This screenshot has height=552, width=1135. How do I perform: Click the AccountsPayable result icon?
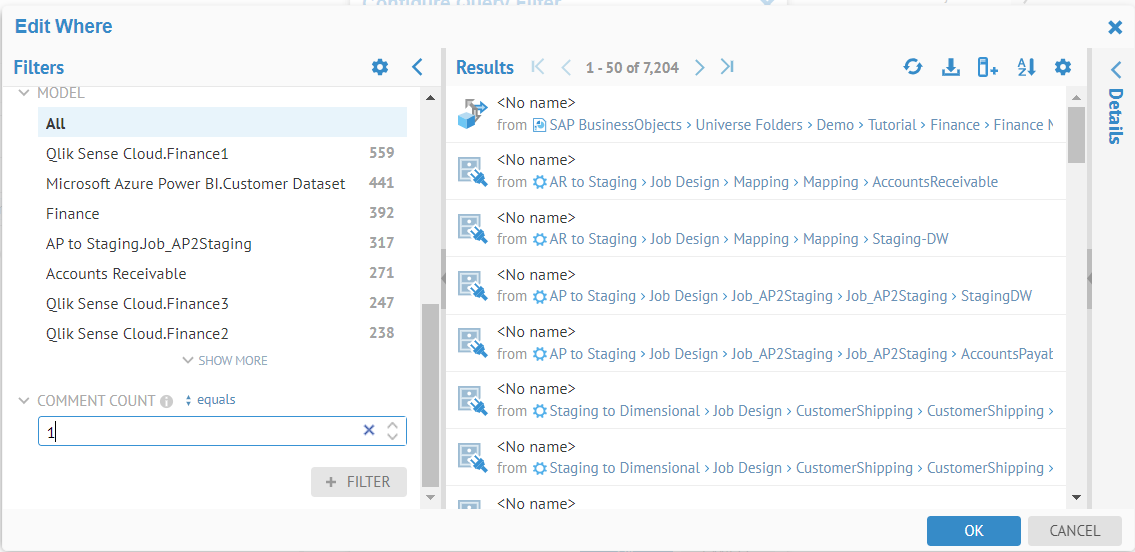tap(472, 342)
